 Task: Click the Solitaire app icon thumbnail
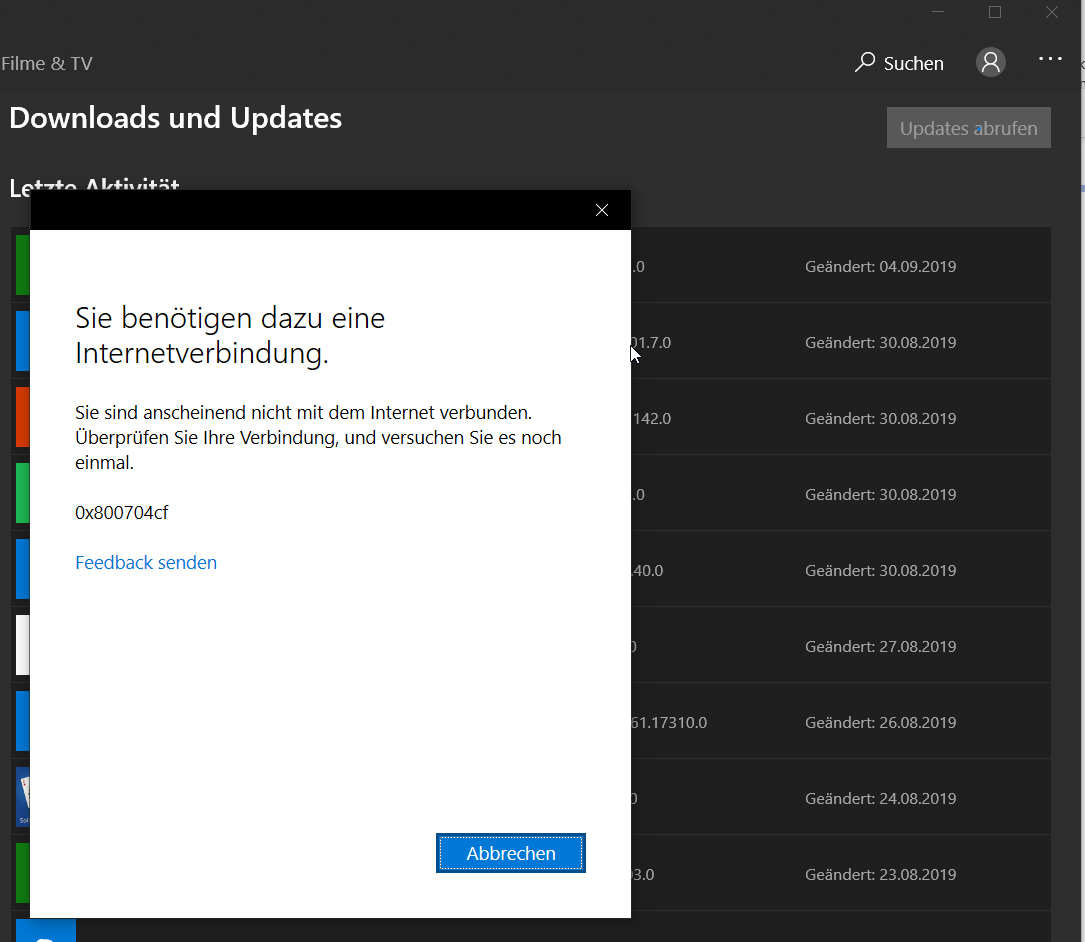click(x=22, y=797)
